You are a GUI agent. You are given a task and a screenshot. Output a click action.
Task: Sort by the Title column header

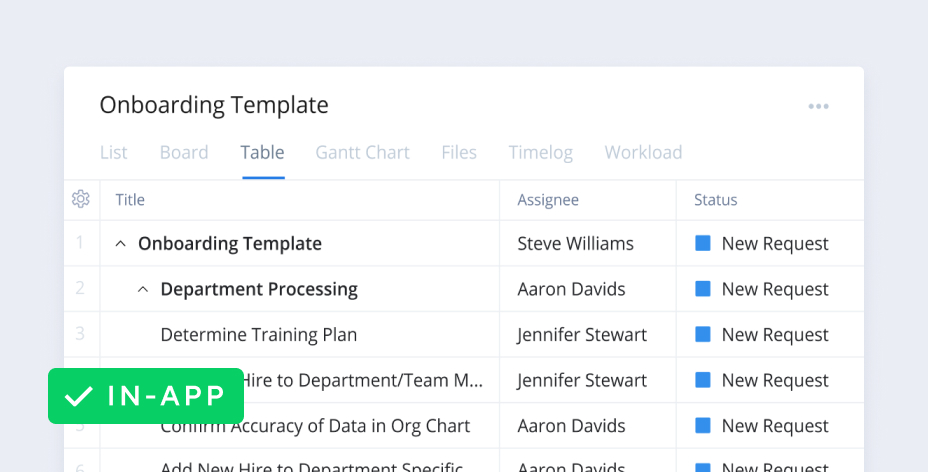[x=131, y=200]
